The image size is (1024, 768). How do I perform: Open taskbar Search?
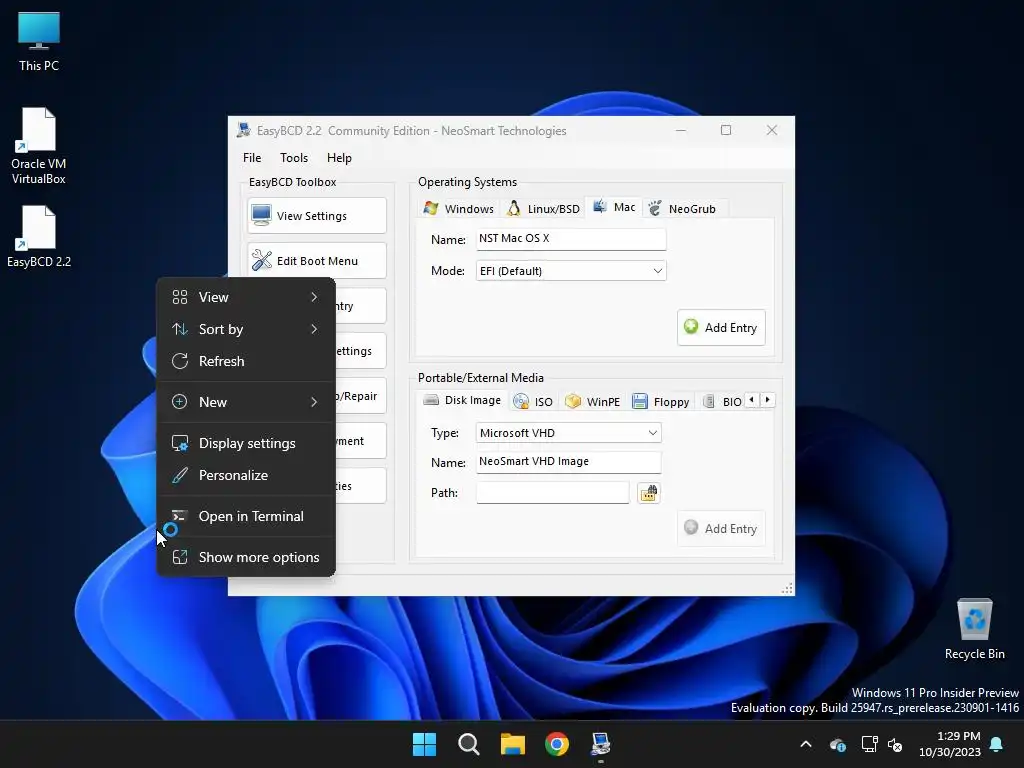tap(468, 744)
